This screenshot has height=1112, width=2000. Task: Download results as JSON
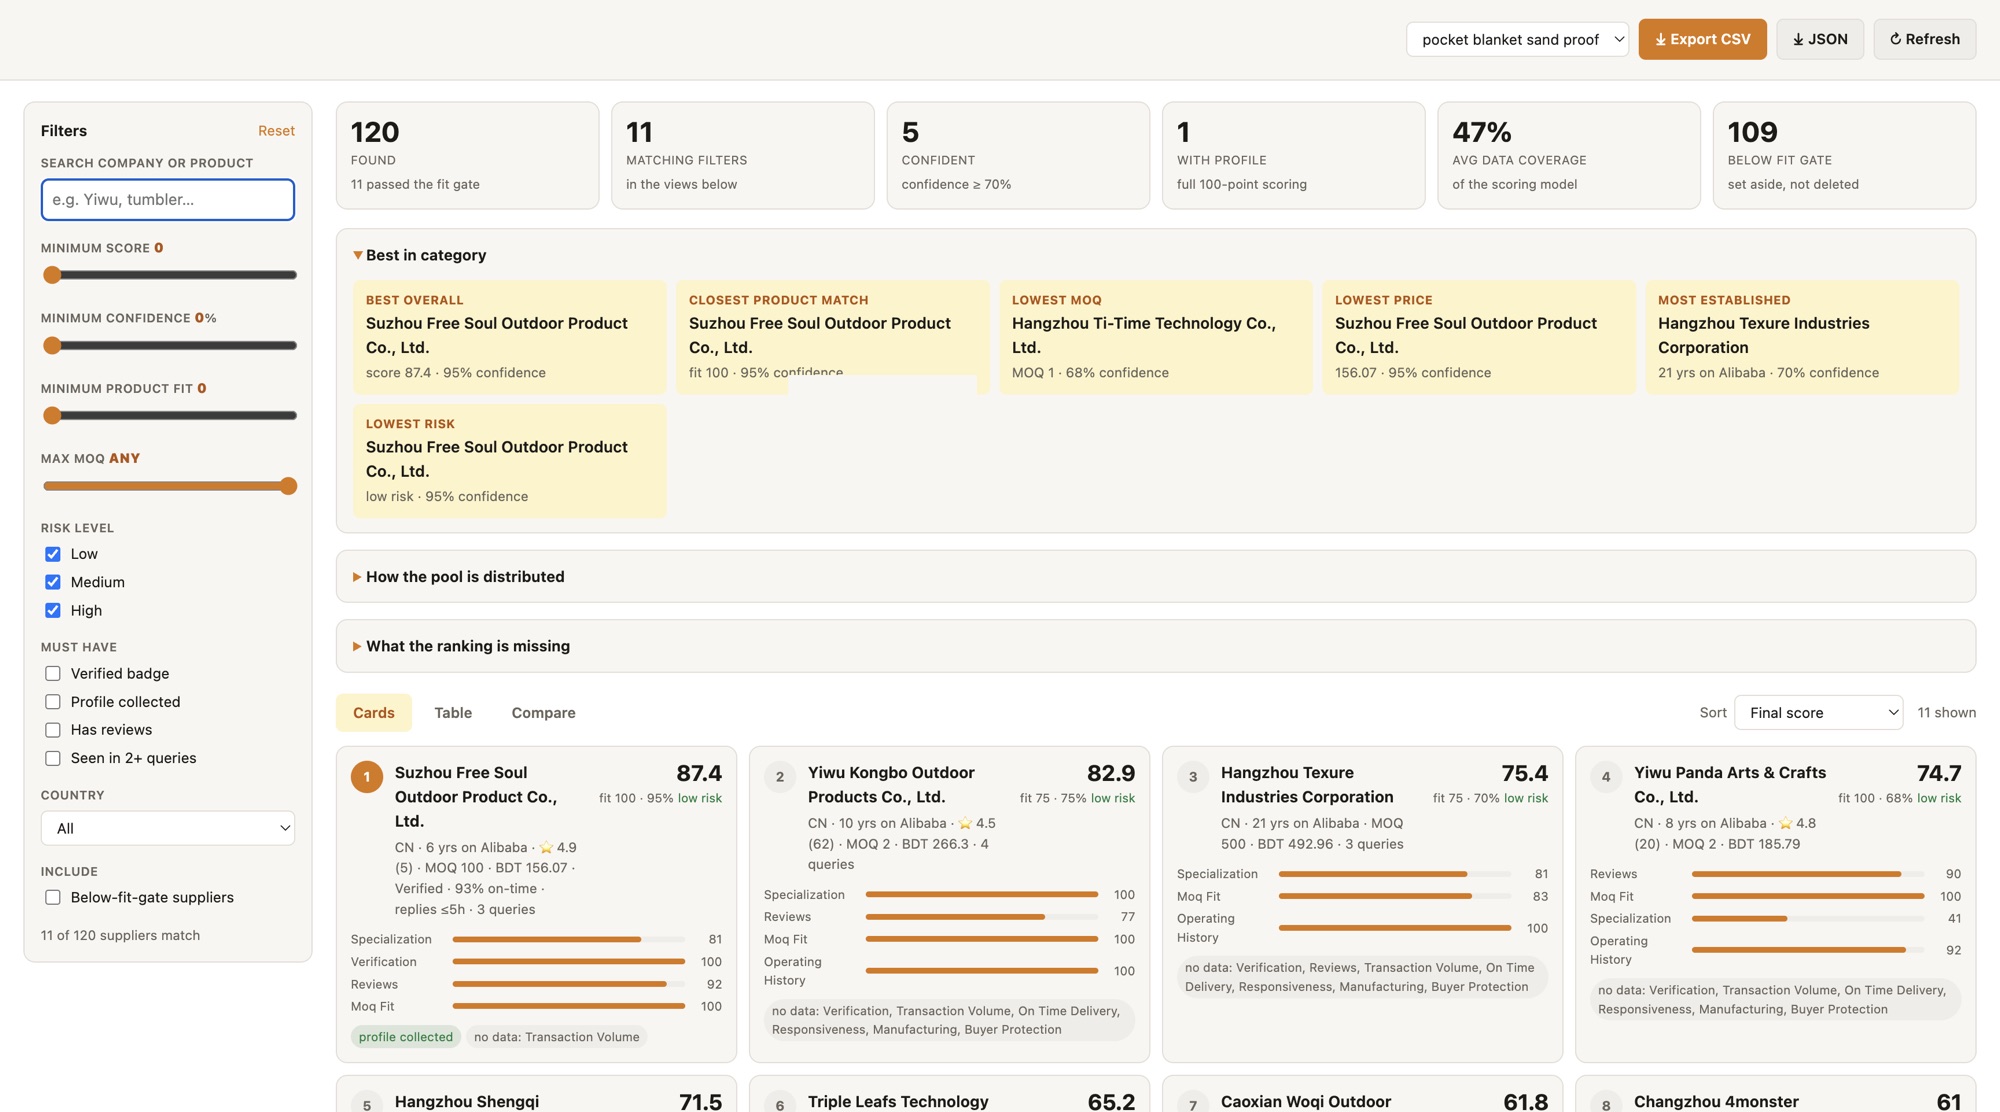[x=1820, y=39]
